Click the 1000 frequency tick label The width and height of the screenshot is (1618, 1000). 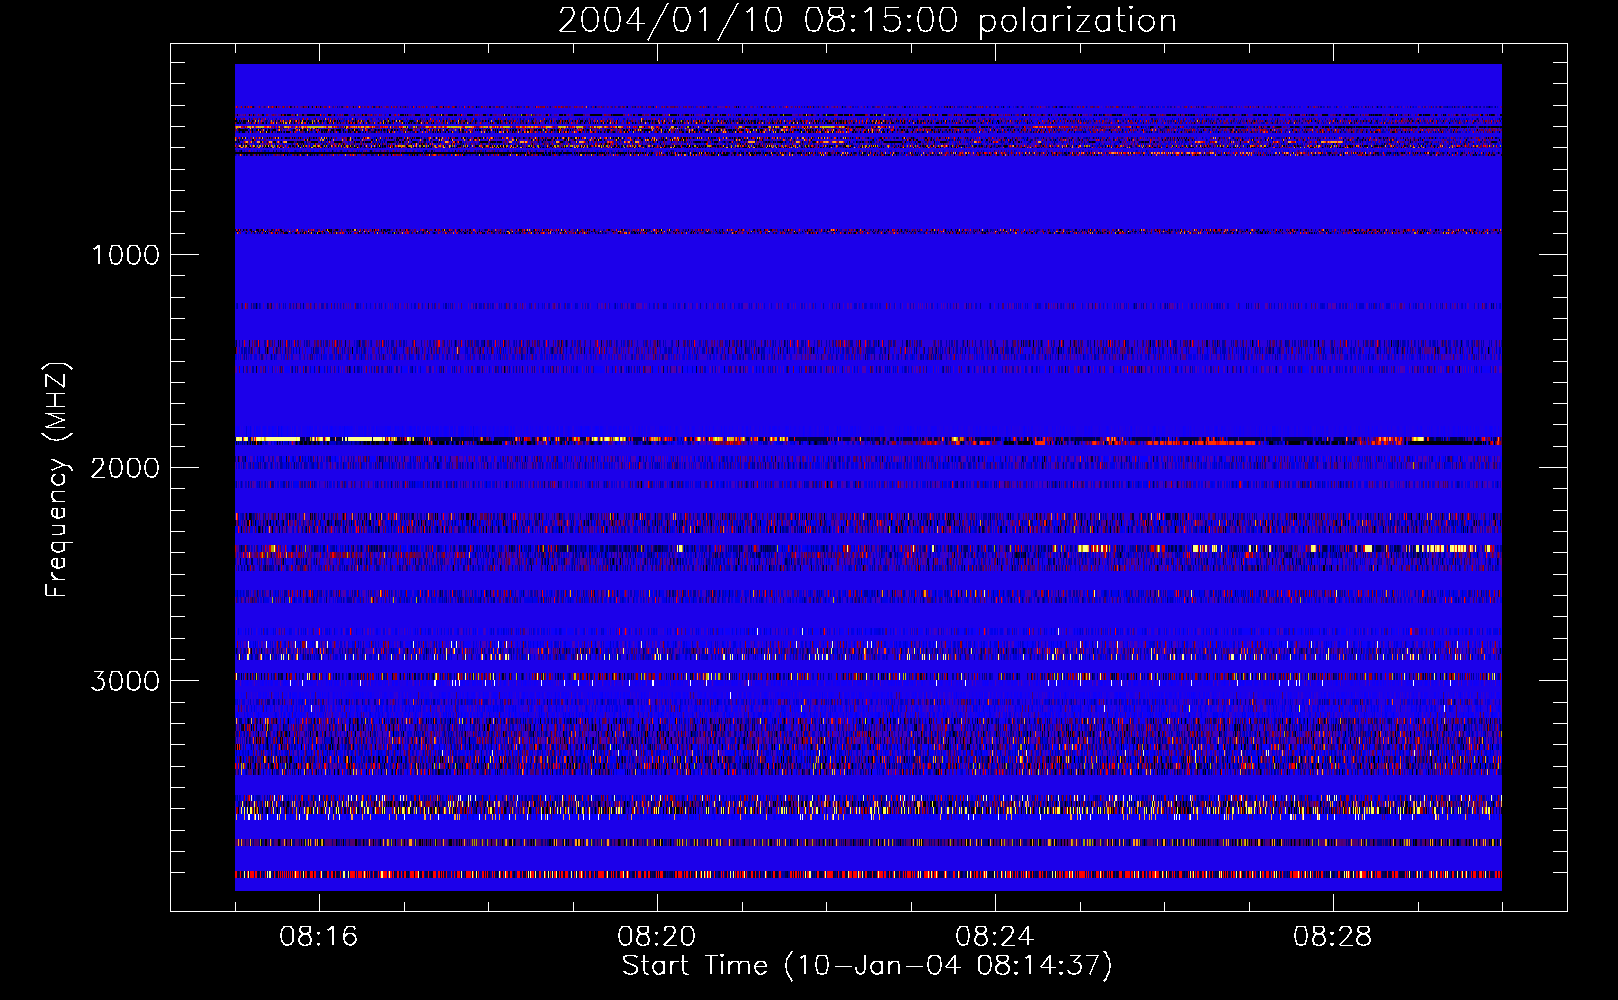tap(125, 255)
